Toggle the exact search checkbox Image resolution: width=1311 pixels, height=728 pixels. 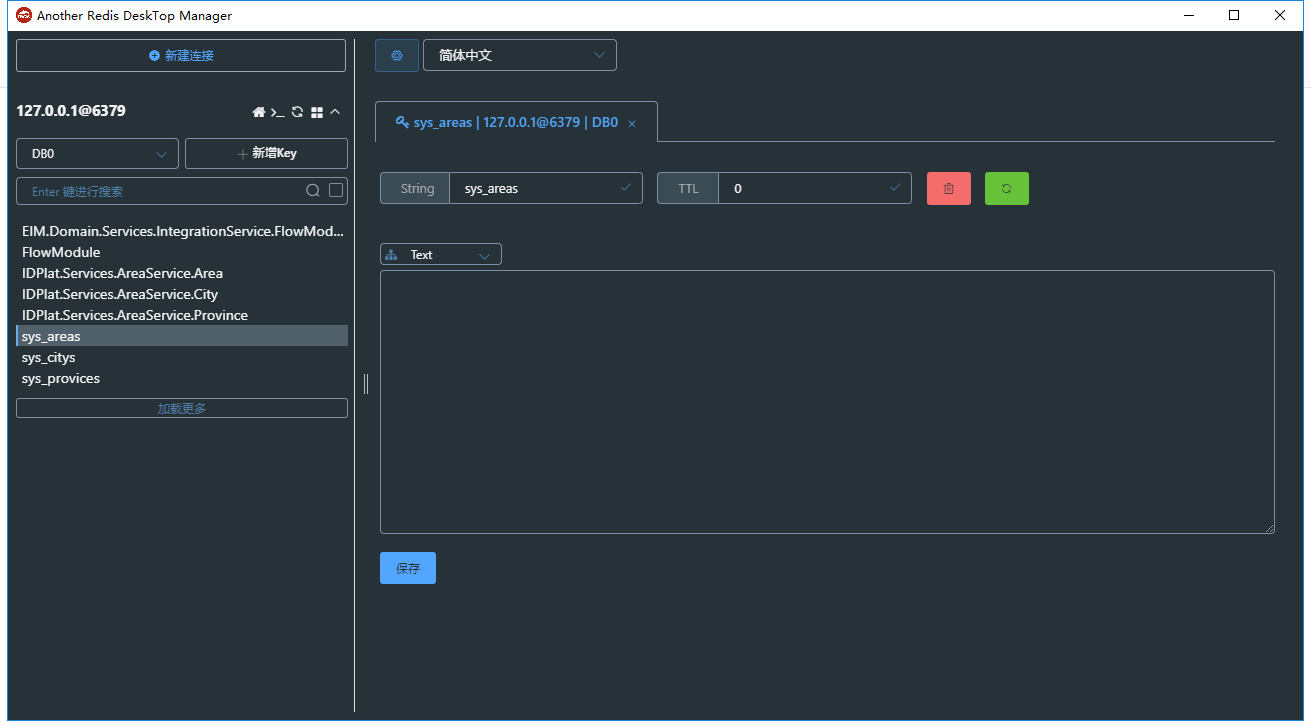point(336,190)
